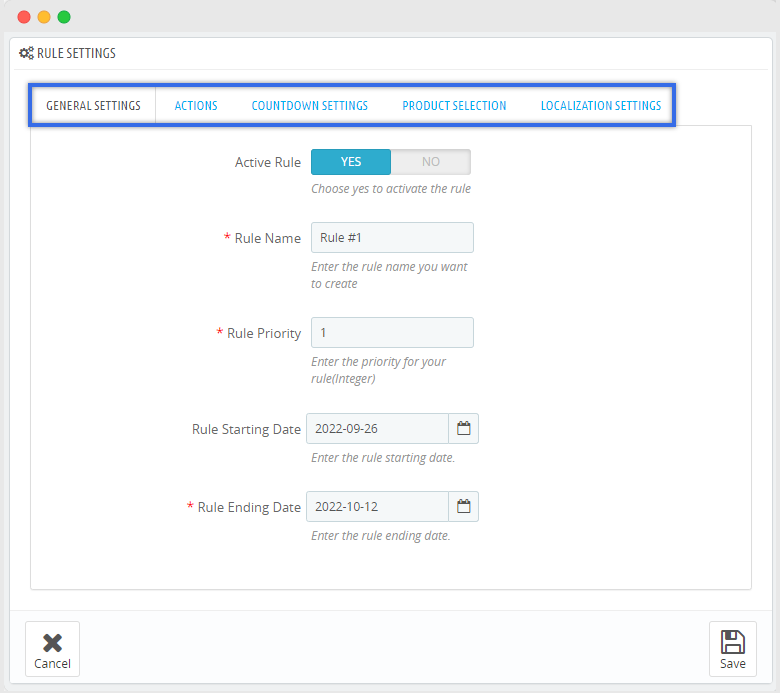The width and height of the screenshot is (780, 693).
Task: Click the 'Rule Priority' label
Action: pos(264,333)
